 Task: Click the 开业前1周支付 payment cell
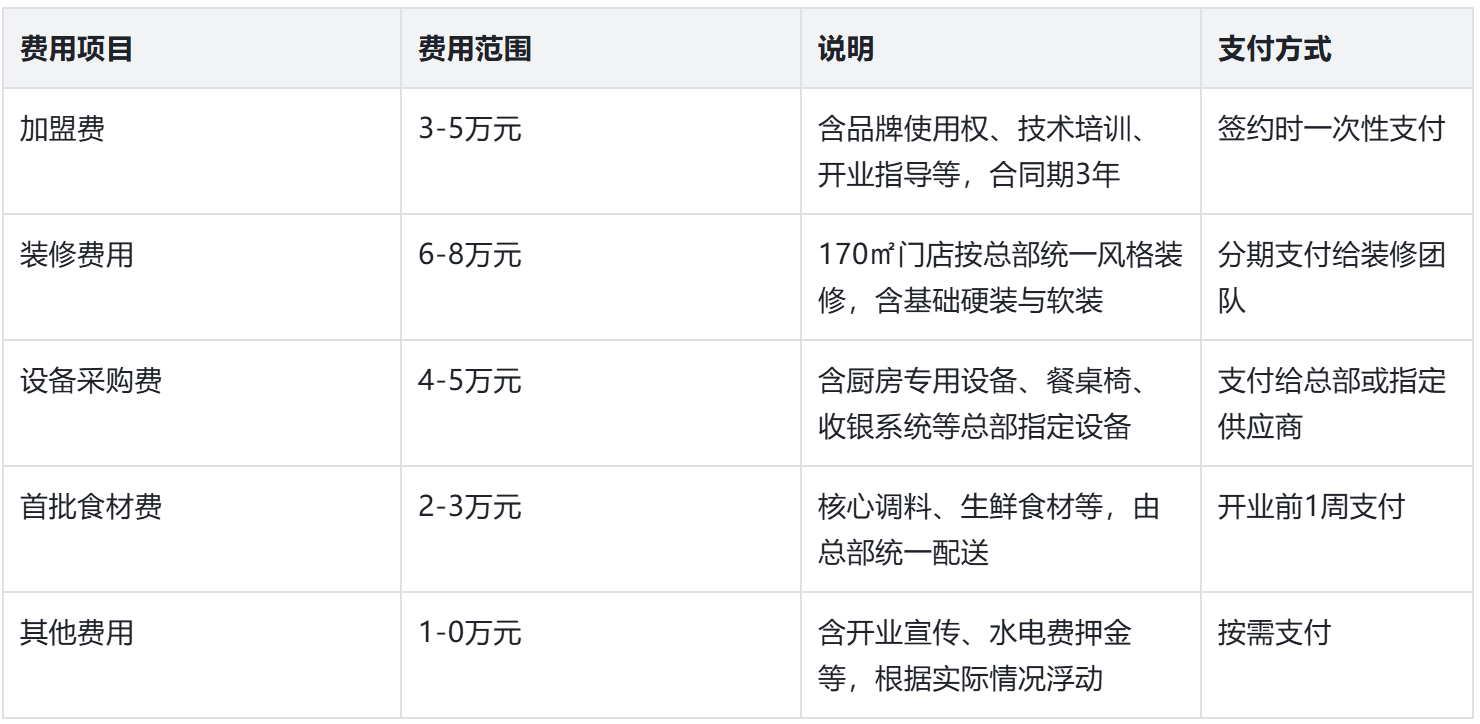point(1310,508)
